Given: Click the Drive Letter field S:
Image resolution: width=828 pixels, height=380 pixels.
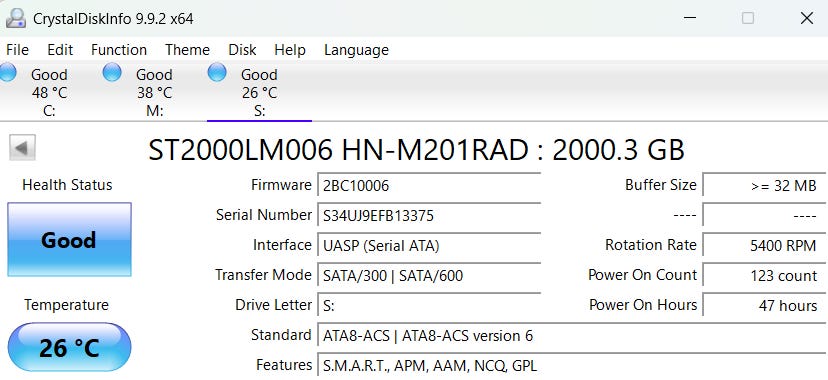Looking at the screenshot, I should coord(429,306).
